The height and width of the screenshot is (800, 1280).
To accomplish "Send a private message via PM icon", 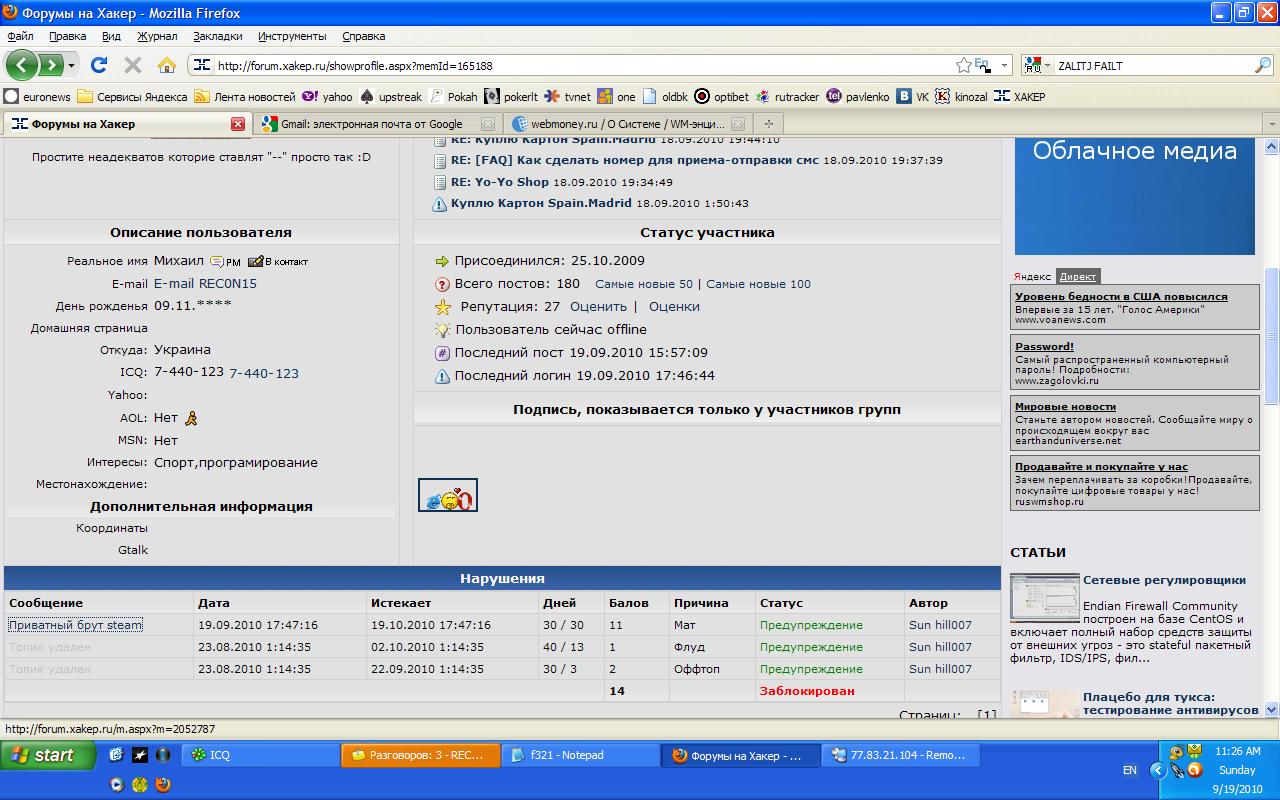I will (225, 261).
